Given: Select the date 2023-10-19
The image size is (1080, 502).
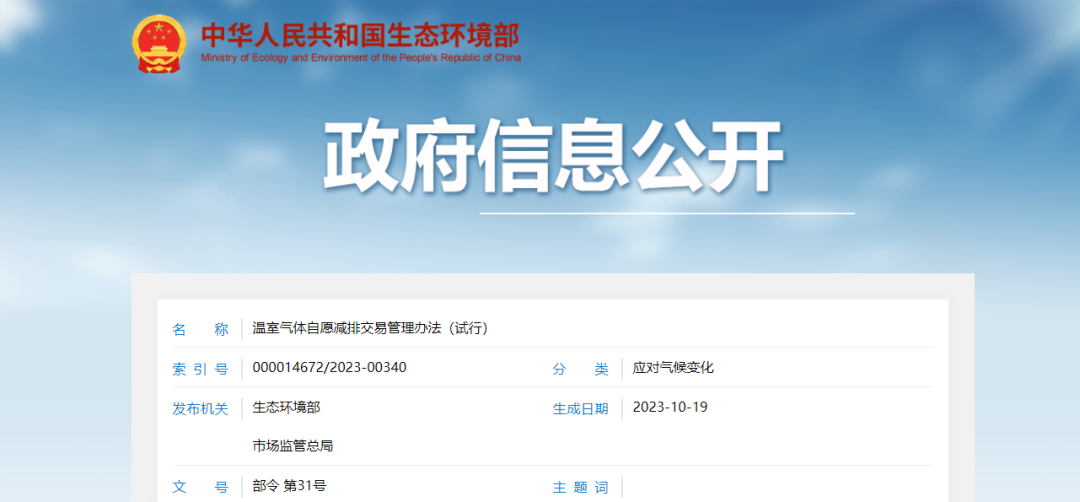Looking at the screenshot, I should 670,407.
